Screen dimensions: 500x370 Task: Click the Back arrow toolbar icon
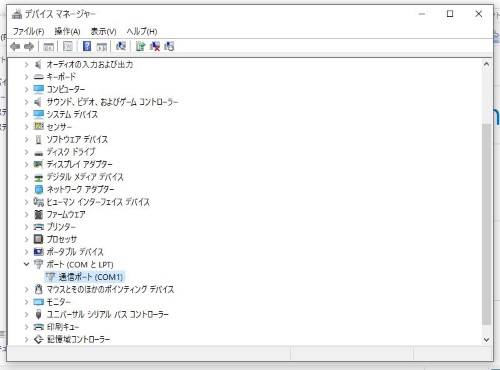click(x=15, y=46)
